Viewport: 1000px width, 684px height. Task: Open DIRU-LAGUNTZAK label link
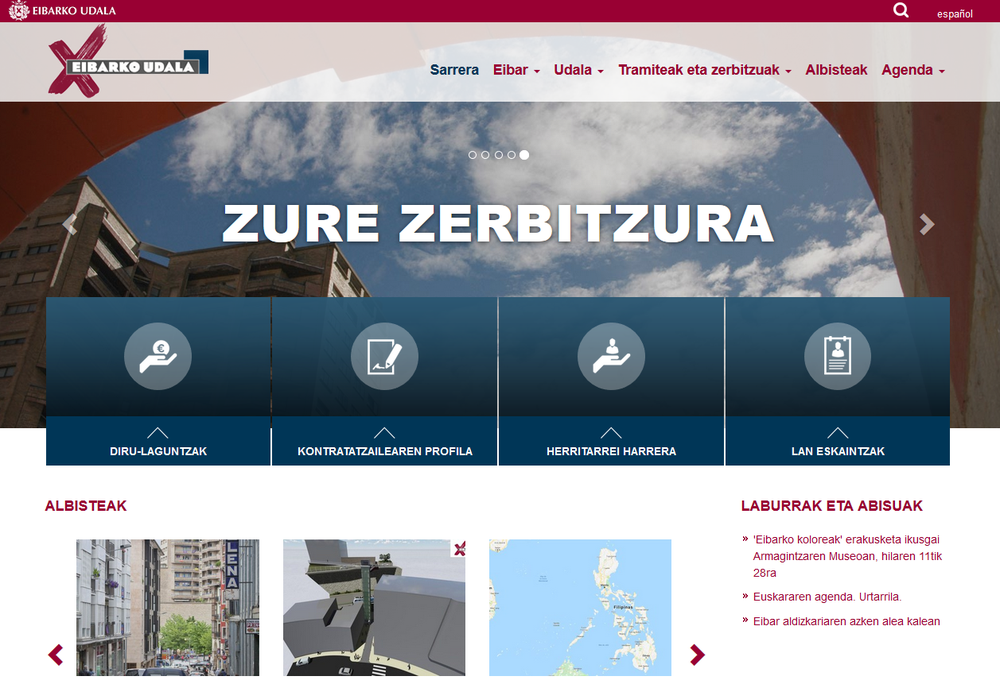pyautogui.click(x=158, y=451)
